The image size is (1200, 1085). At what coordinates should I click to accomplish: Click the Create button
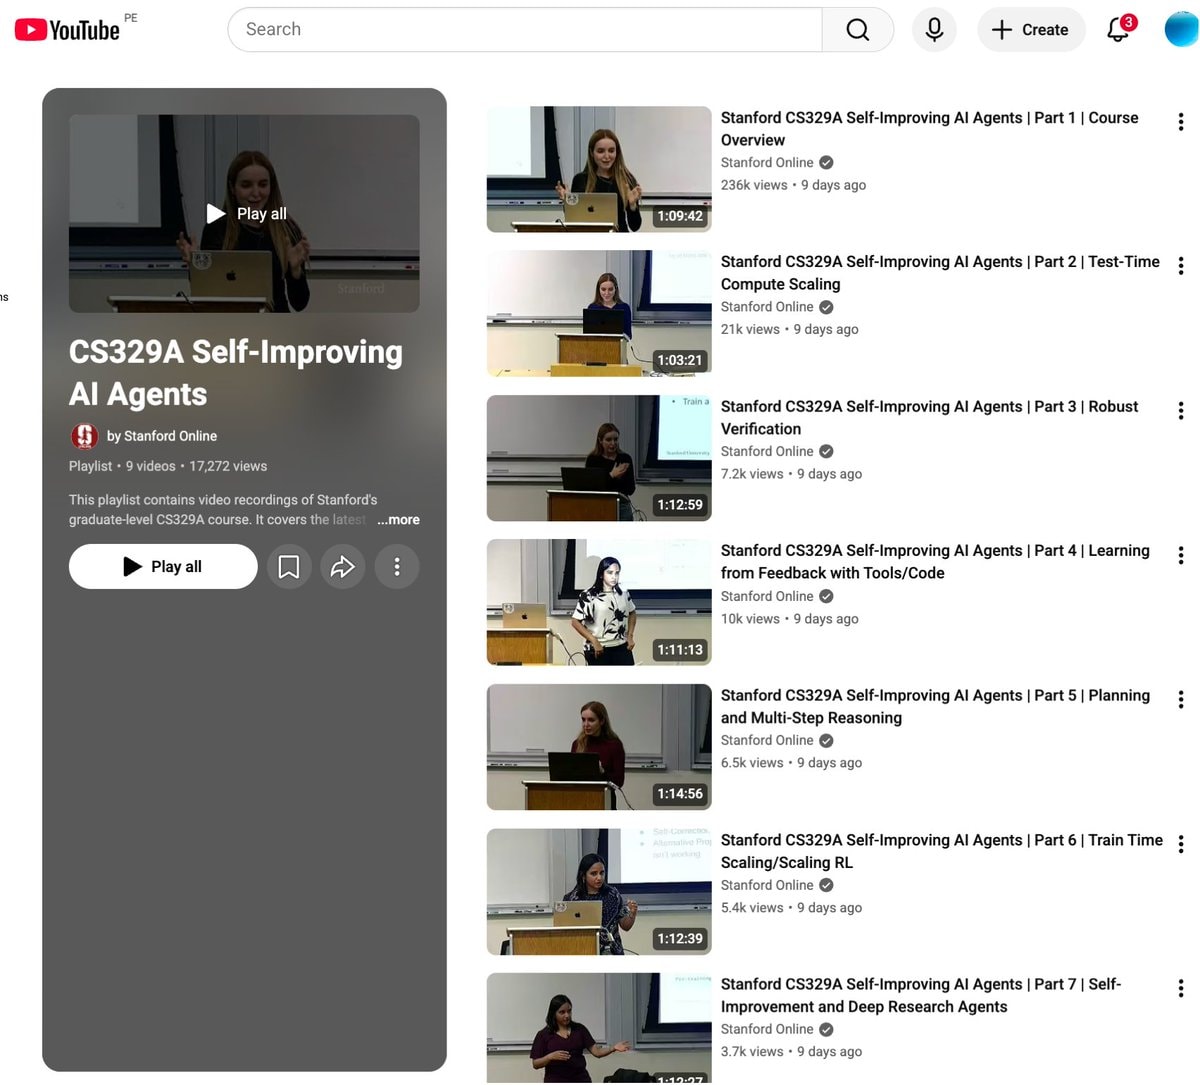point(1031,30)
